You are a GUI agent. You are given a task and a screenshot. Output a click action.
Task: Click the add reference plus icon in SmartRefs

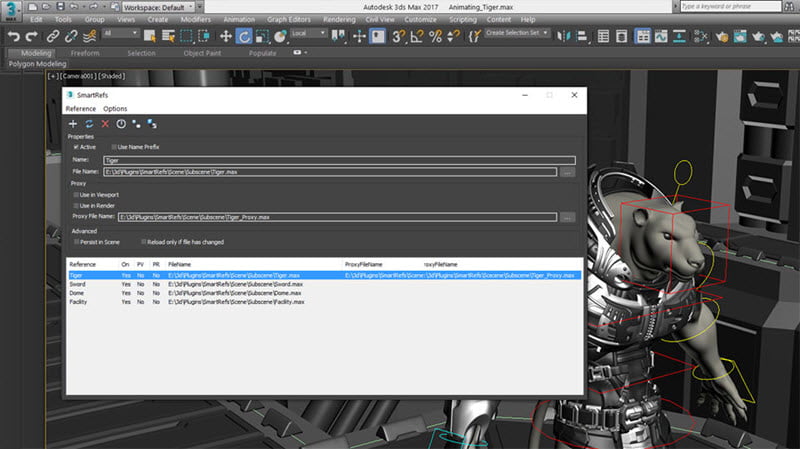73,124
